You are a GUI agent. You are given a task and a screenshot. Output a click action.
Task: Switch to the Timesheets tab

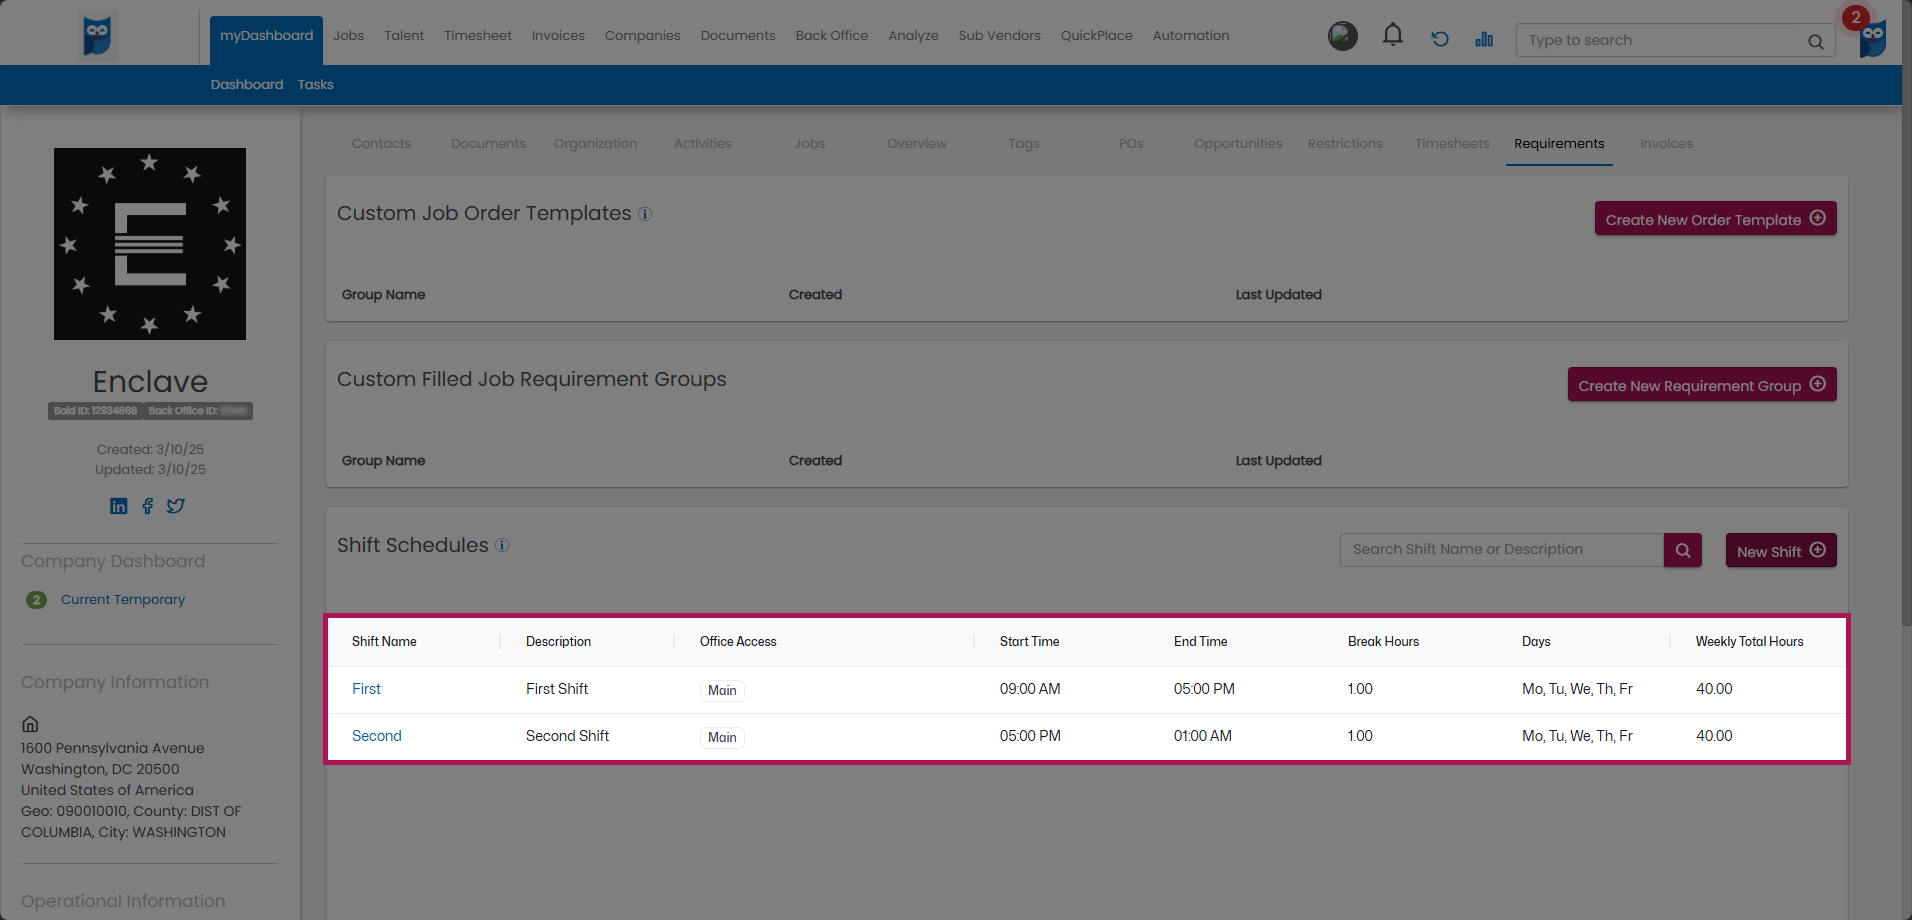click(1451, 144)
